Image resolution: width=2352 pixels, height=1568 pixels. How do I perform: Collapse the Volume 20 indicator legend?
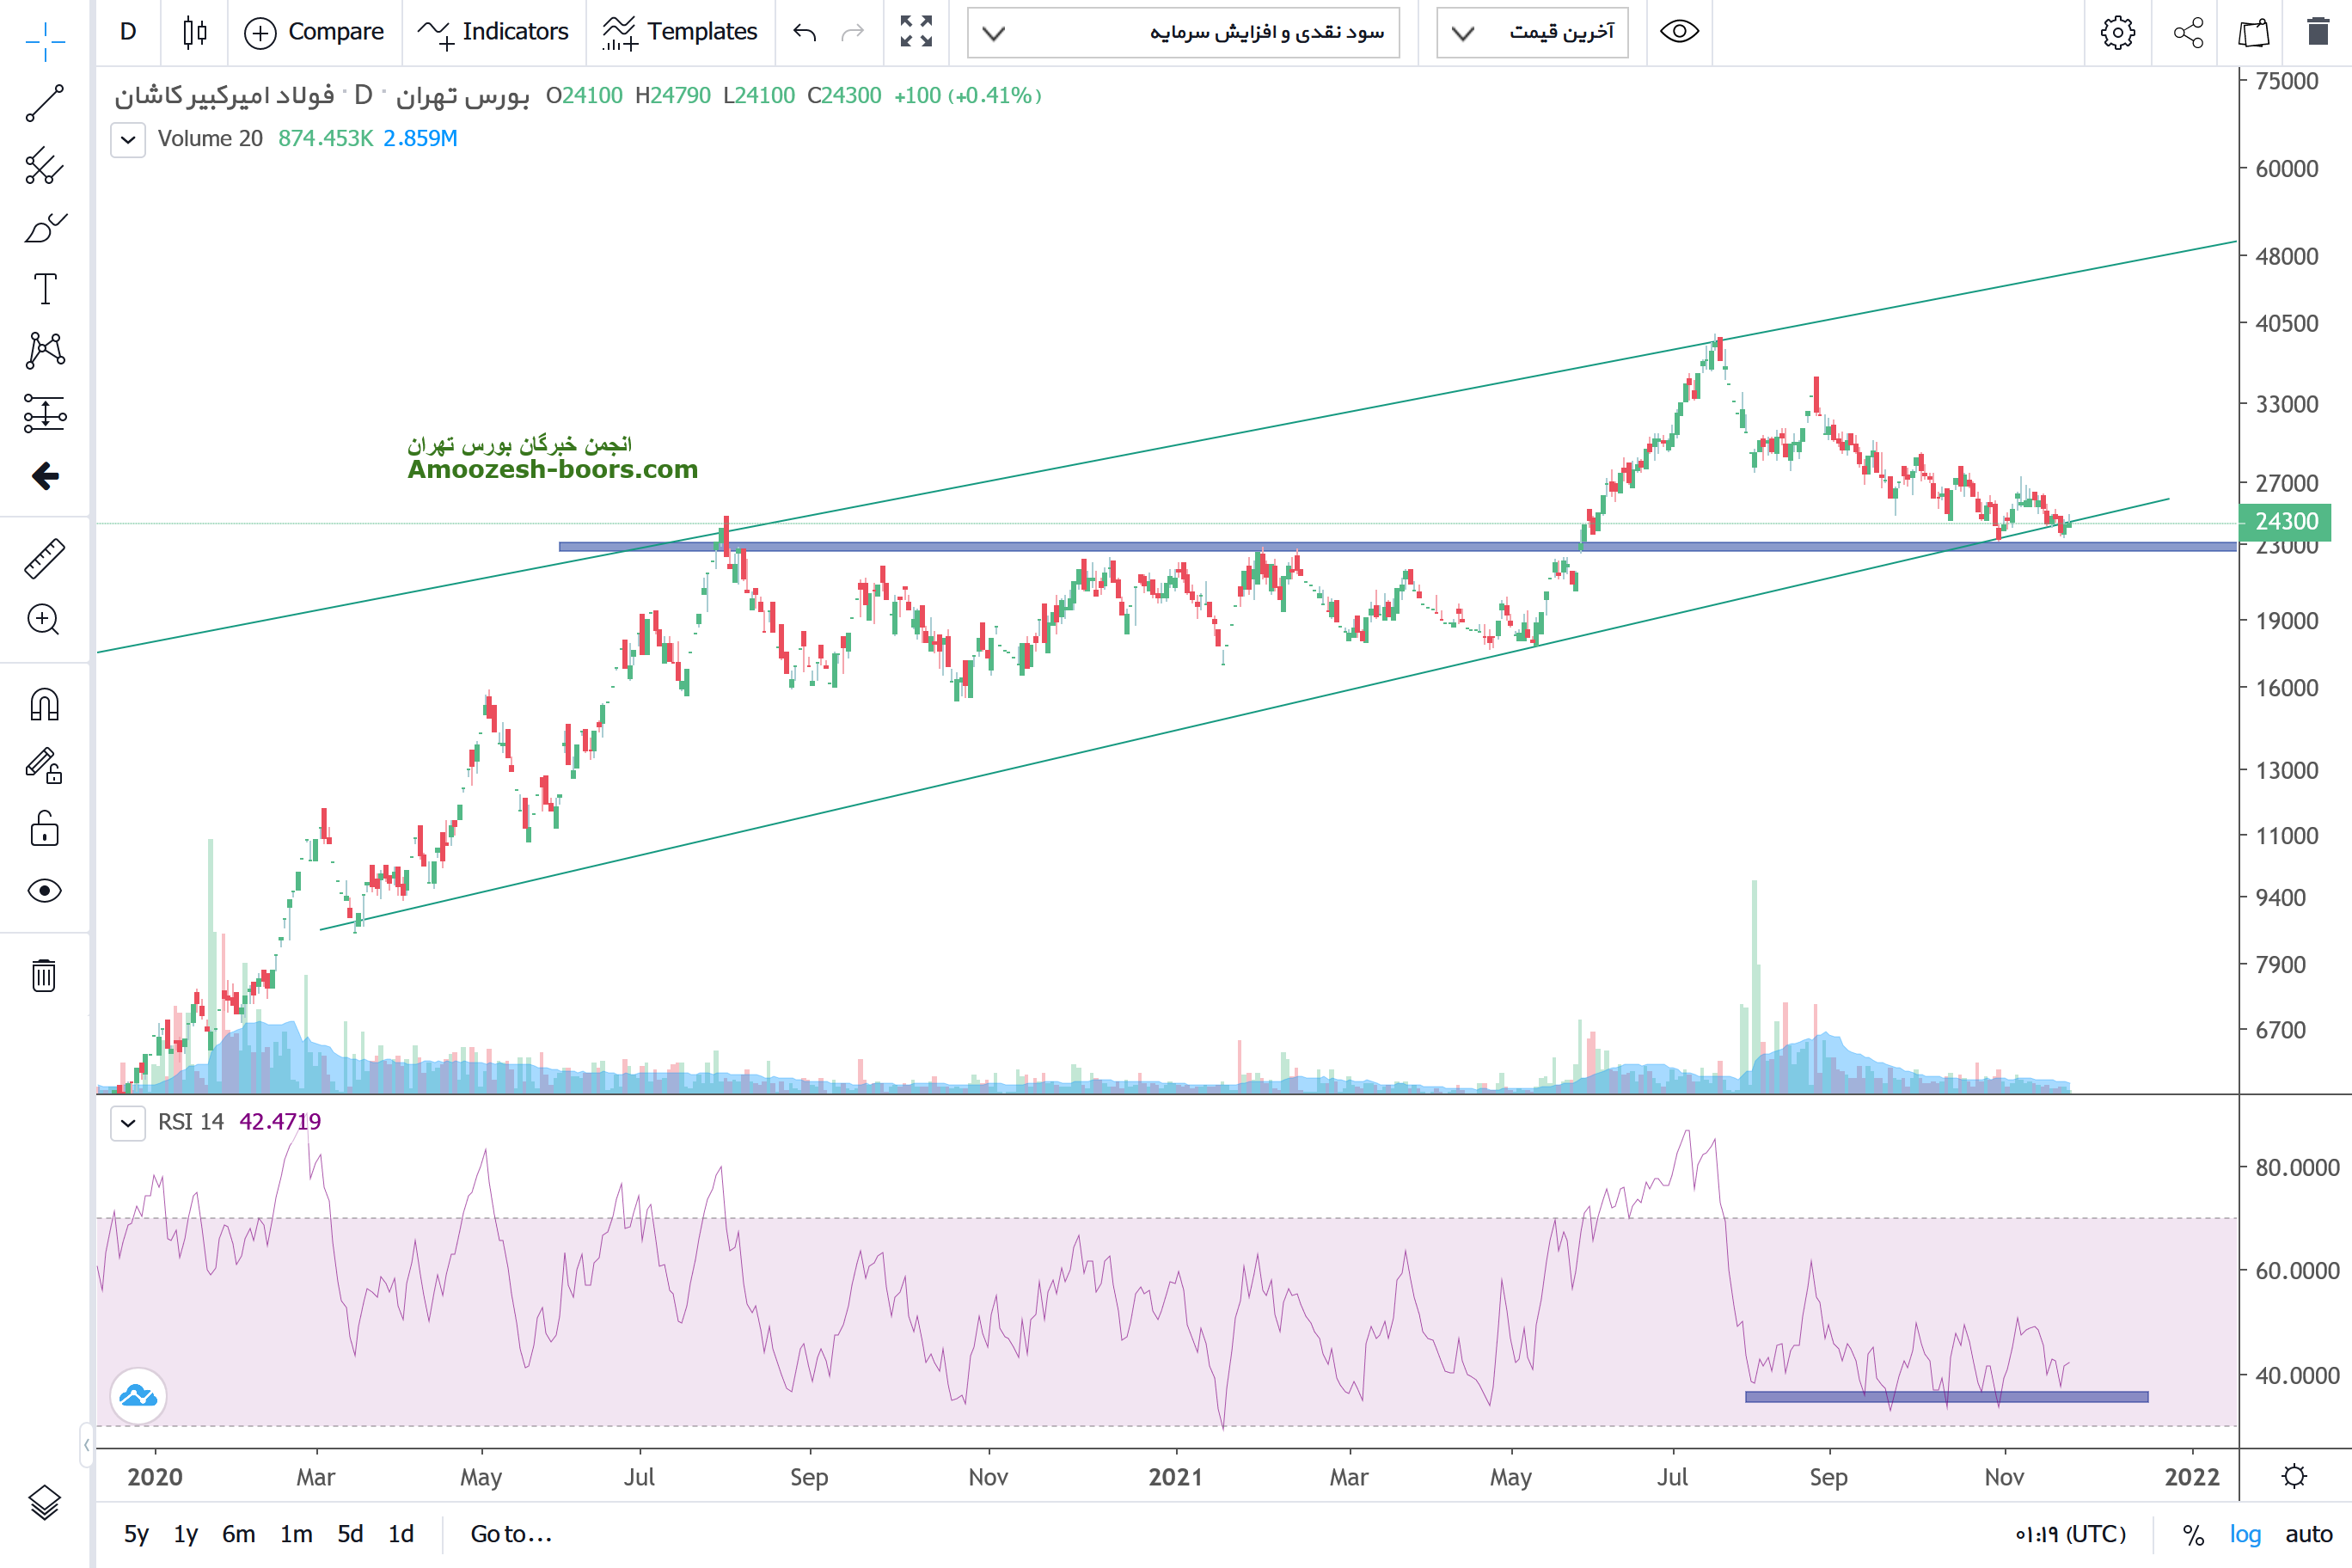pyautogui.click(x=128, y=139)
